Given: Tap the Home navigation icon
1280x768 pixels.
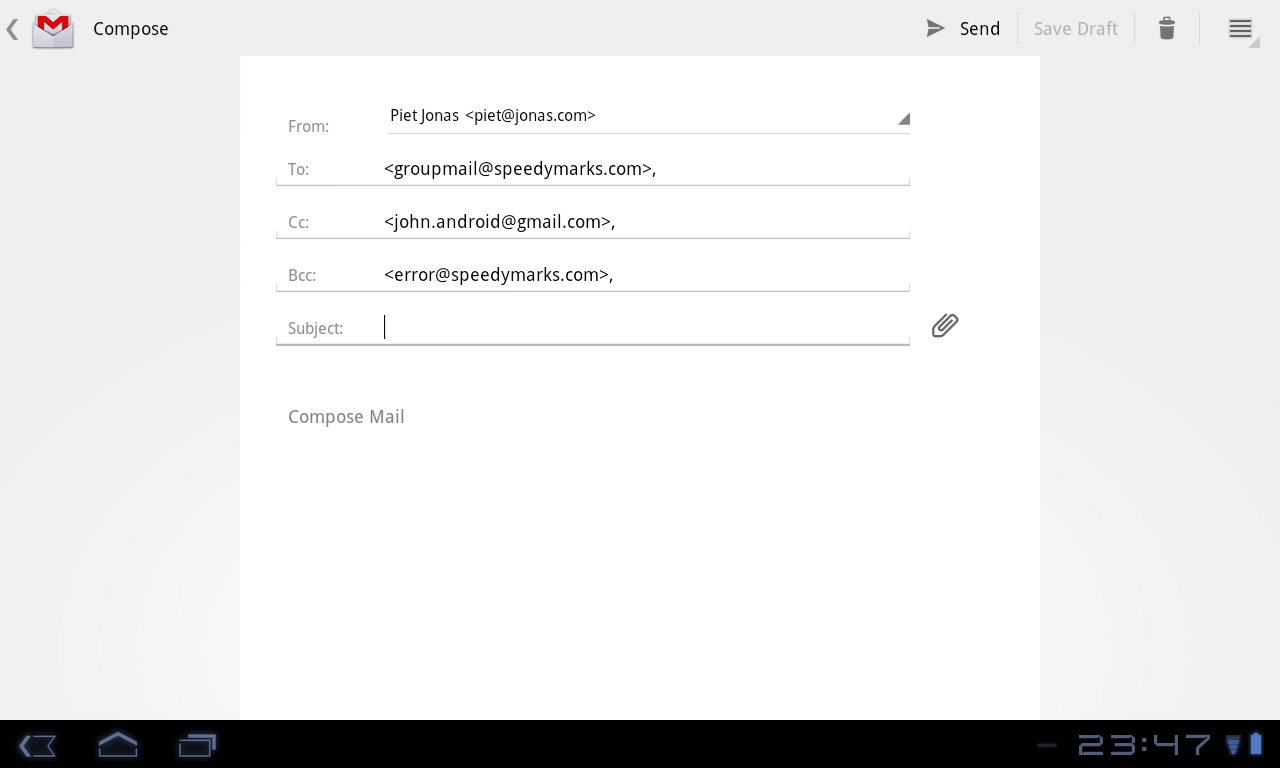Looking at the screenshot, I should 117,745.
